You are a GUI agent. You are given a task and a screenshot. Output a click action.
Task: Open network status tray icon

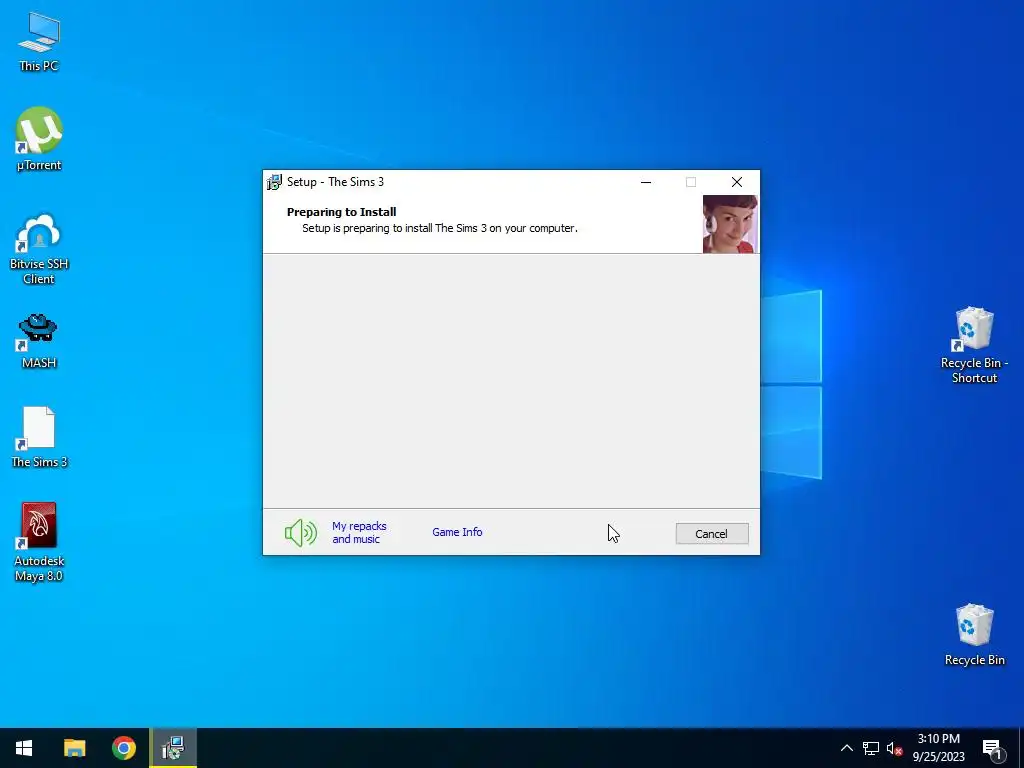tap(871, 748)
